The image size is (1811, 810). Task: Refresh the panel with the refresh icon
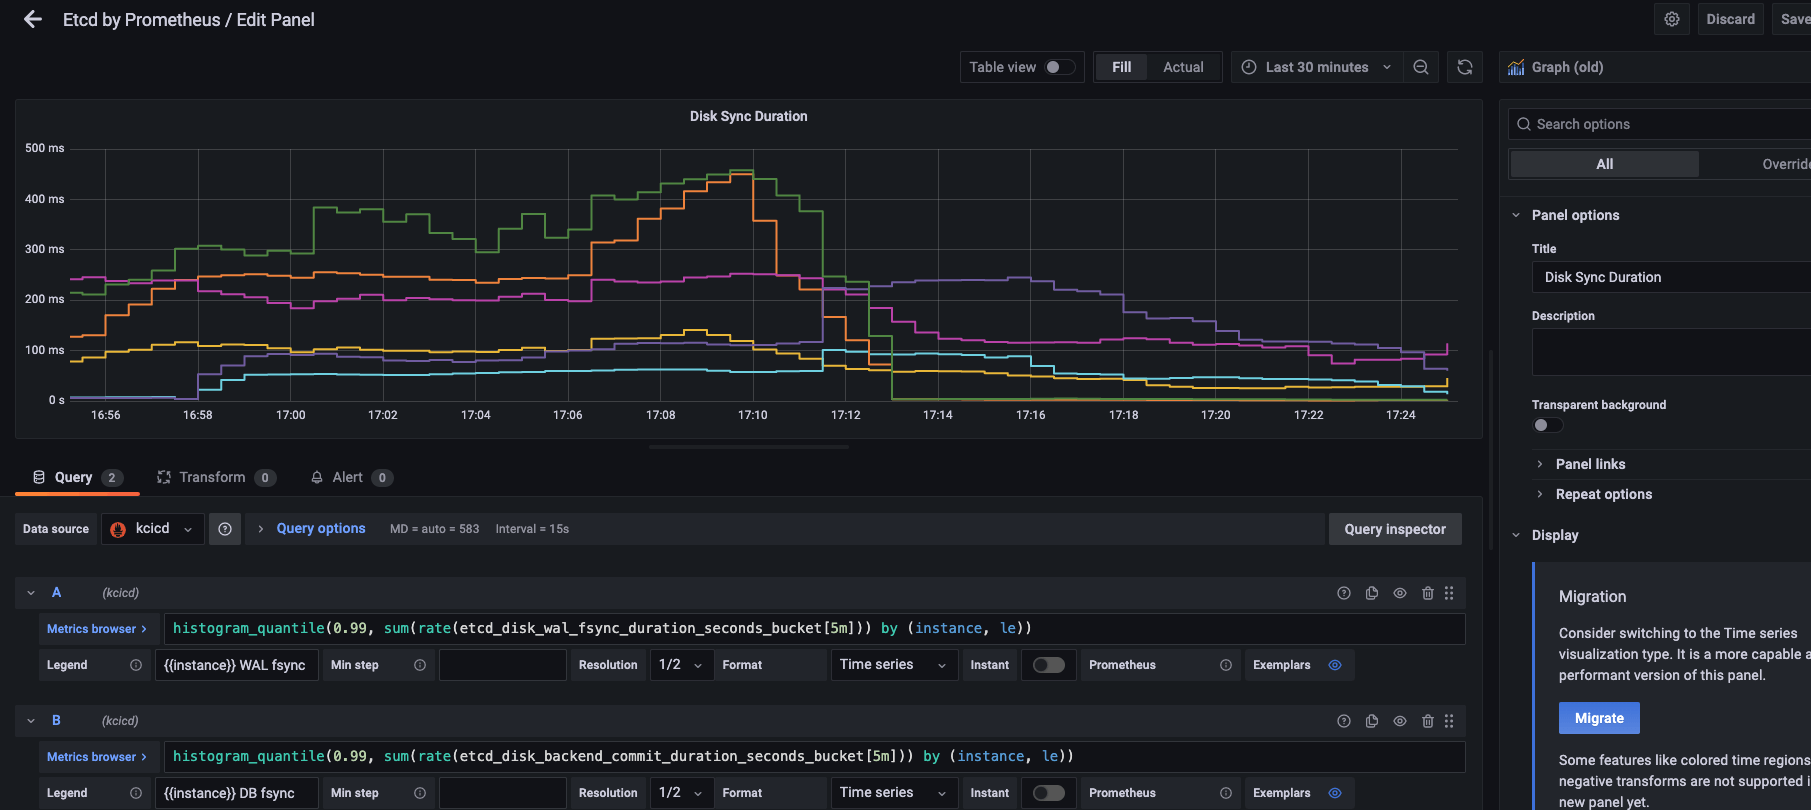click(x=1464, y=67)
